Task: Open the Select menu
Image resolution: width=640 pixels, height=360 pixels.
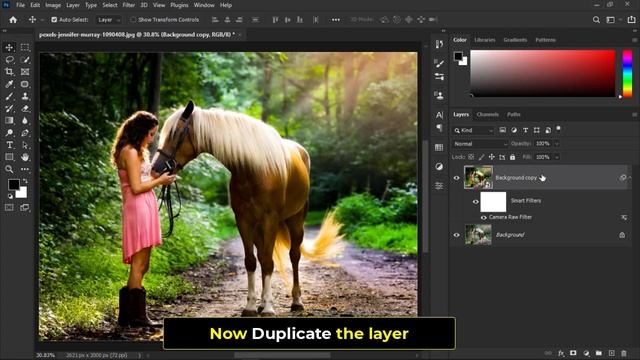Action: (110, 5)
